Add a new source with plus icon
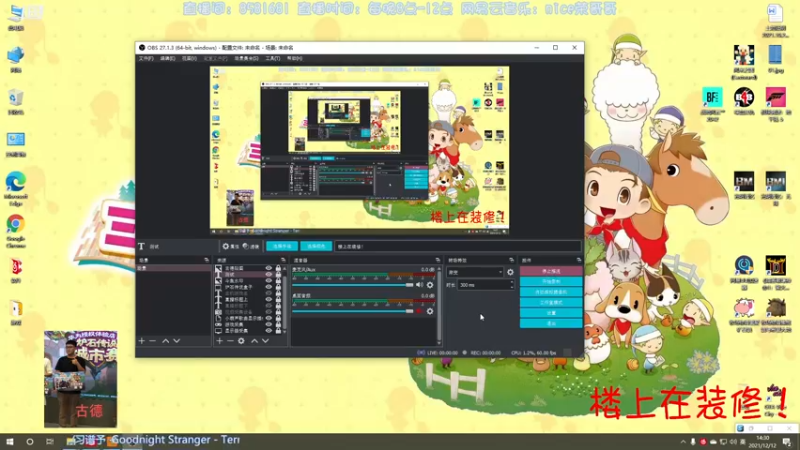 click(219, 341)
